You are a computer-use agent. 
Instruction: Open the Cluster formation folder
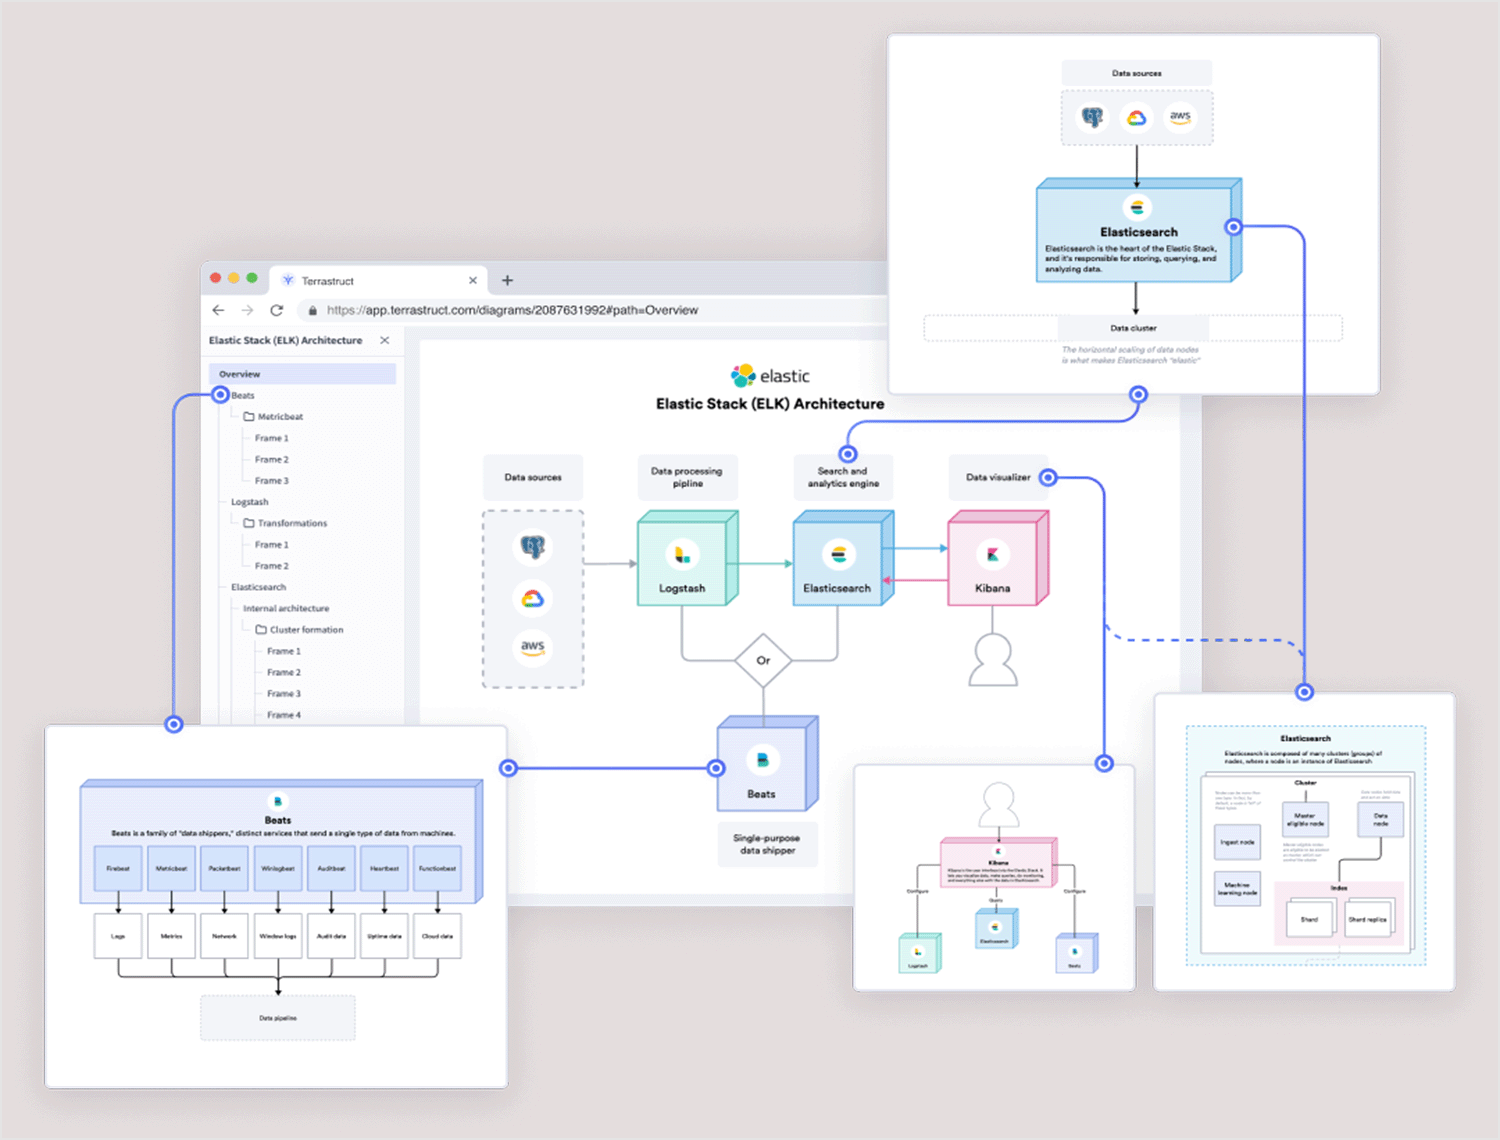[x=306, y=630]
